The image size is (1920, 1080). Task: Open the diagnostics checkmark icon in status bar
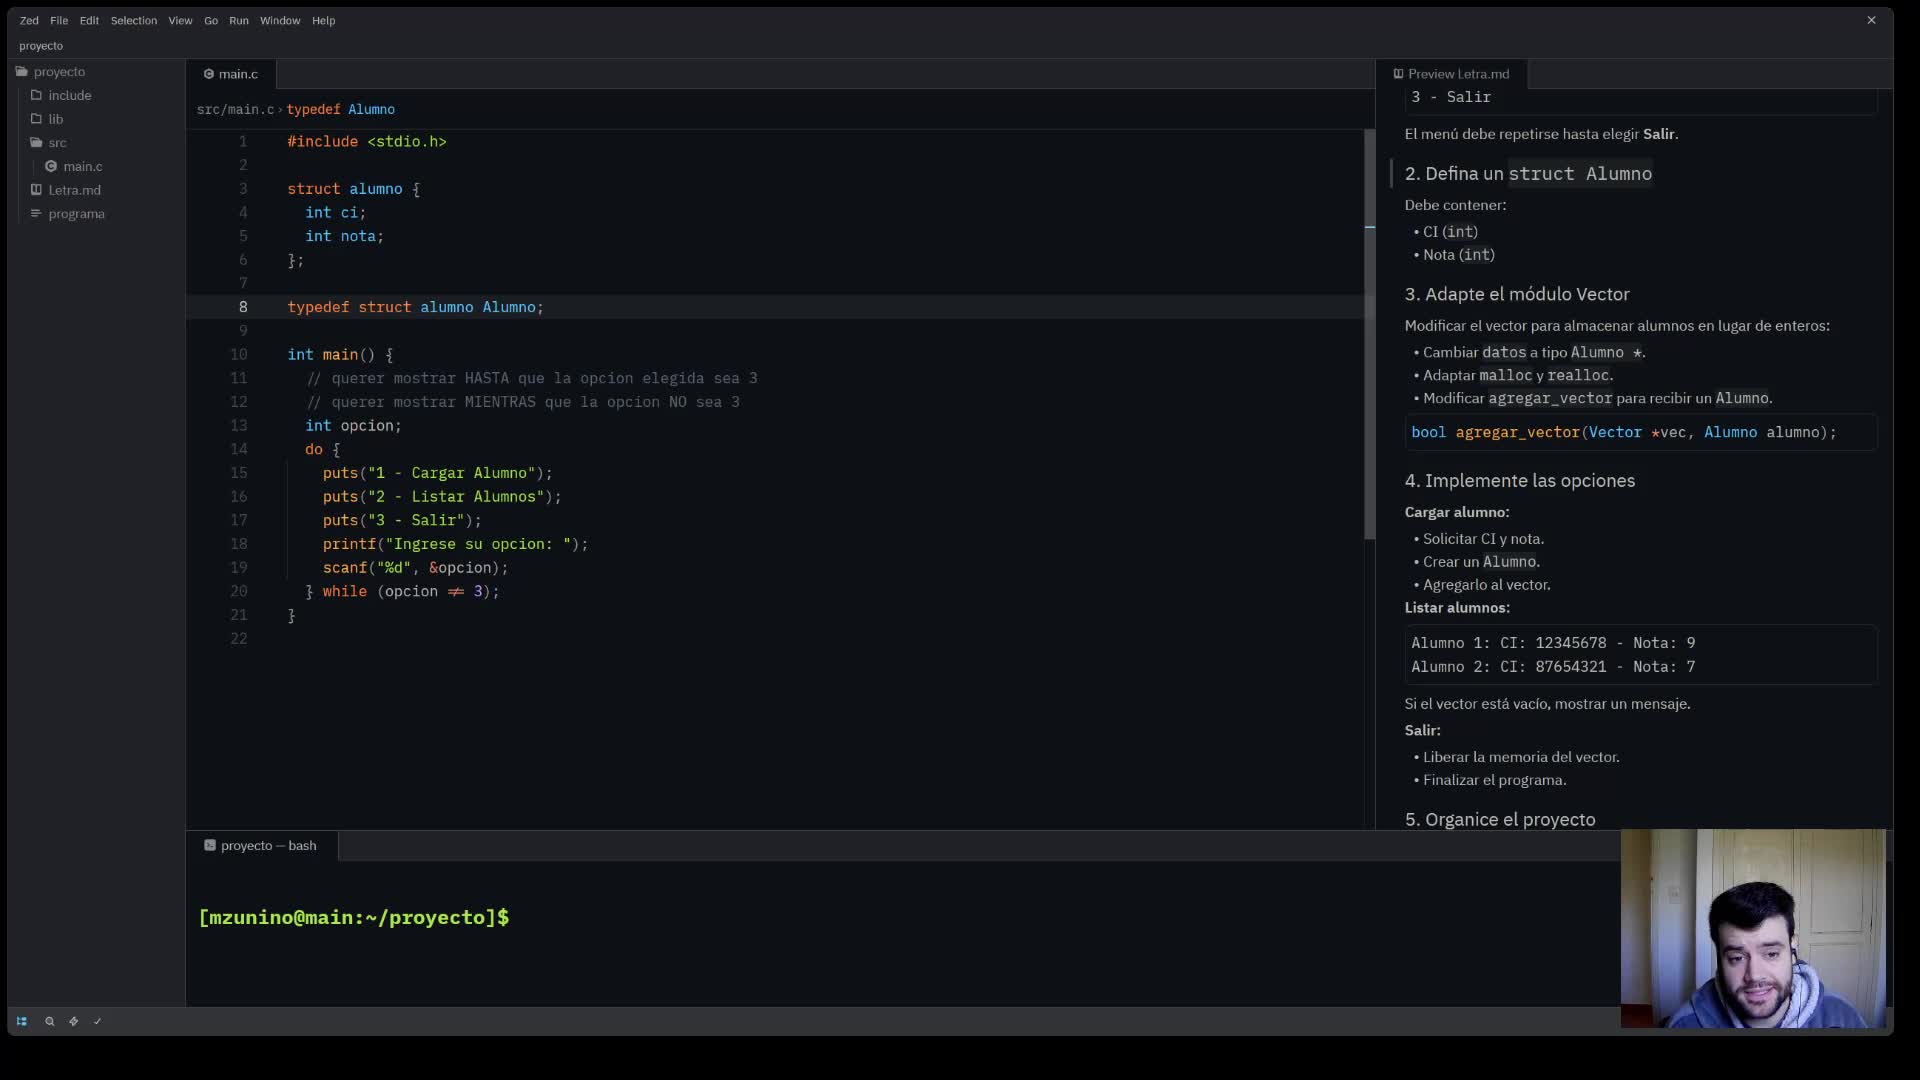(97, 1021)
